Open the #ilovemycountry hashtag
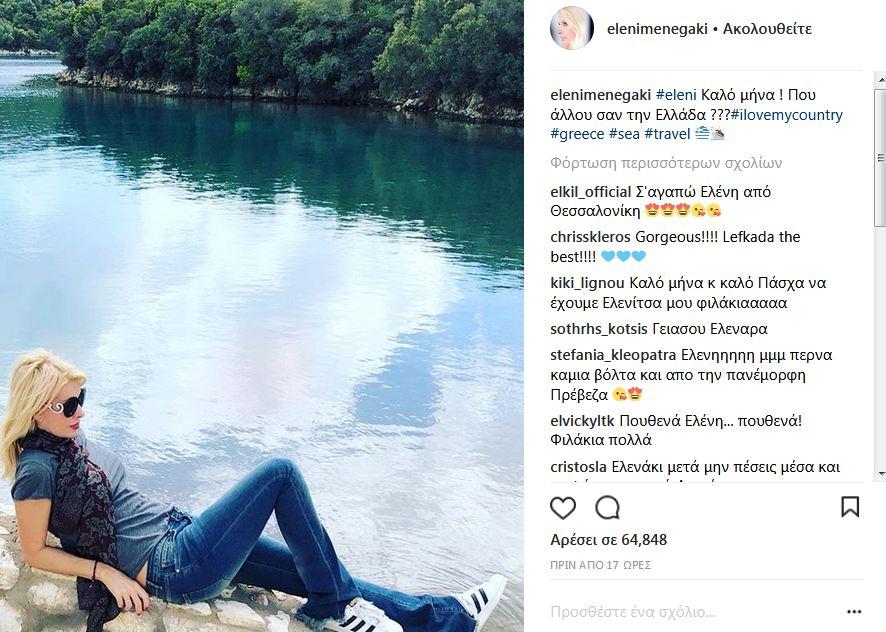Image resolution: width=886 pixels, height=632 pixels. pos(787,115)
